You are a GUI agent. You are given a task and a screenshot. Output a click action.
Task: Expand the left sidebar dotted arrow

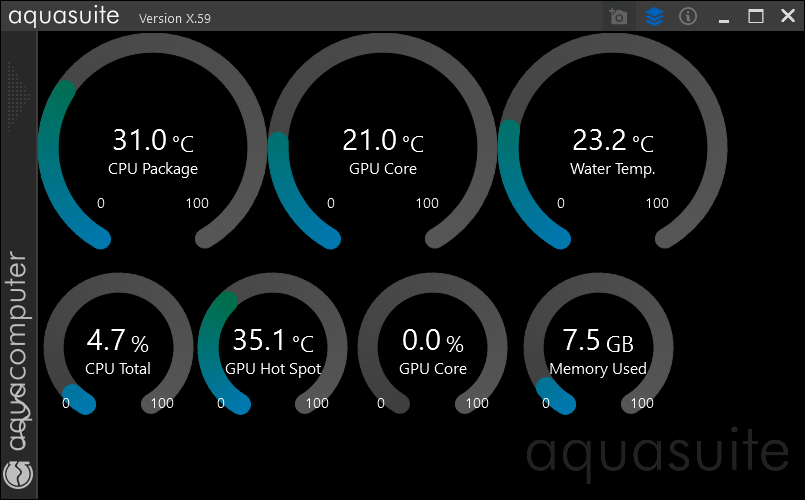click(x=15, y=96)
